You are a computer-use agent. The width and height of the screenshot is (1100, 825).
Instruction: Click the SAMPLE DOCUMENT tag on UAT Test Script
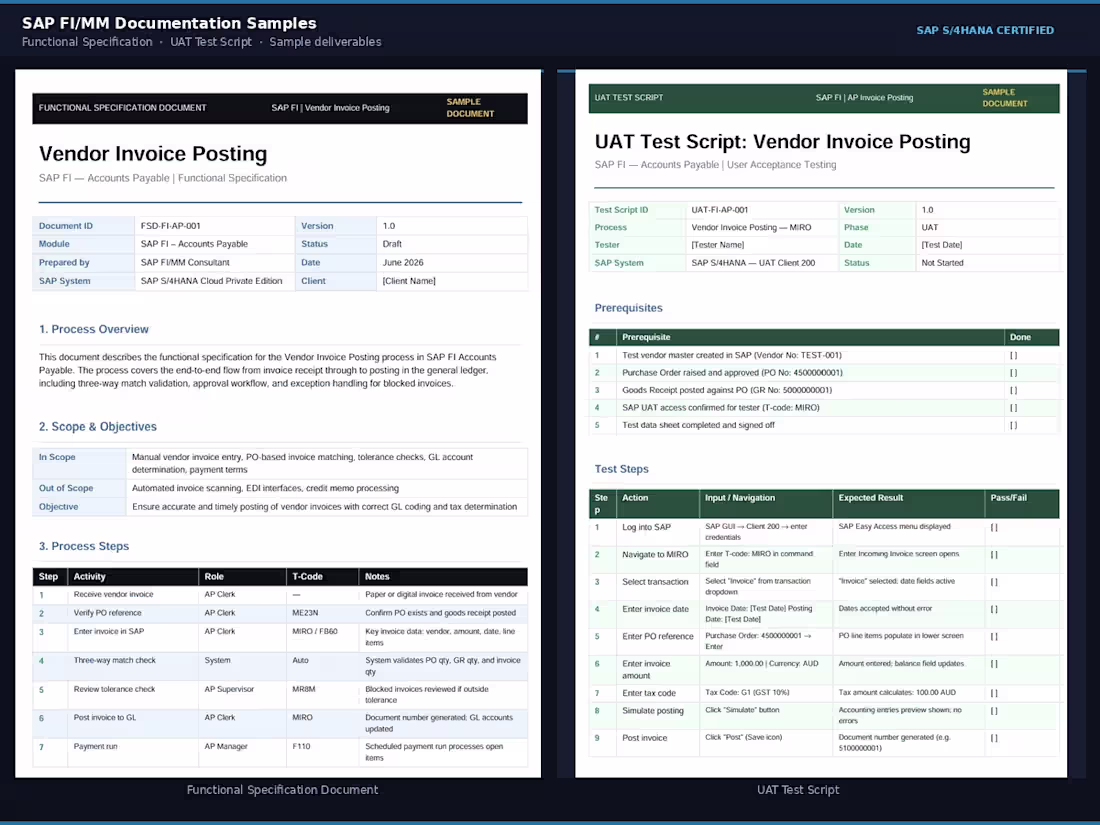pyautogui.click(x=1005, y=98)
